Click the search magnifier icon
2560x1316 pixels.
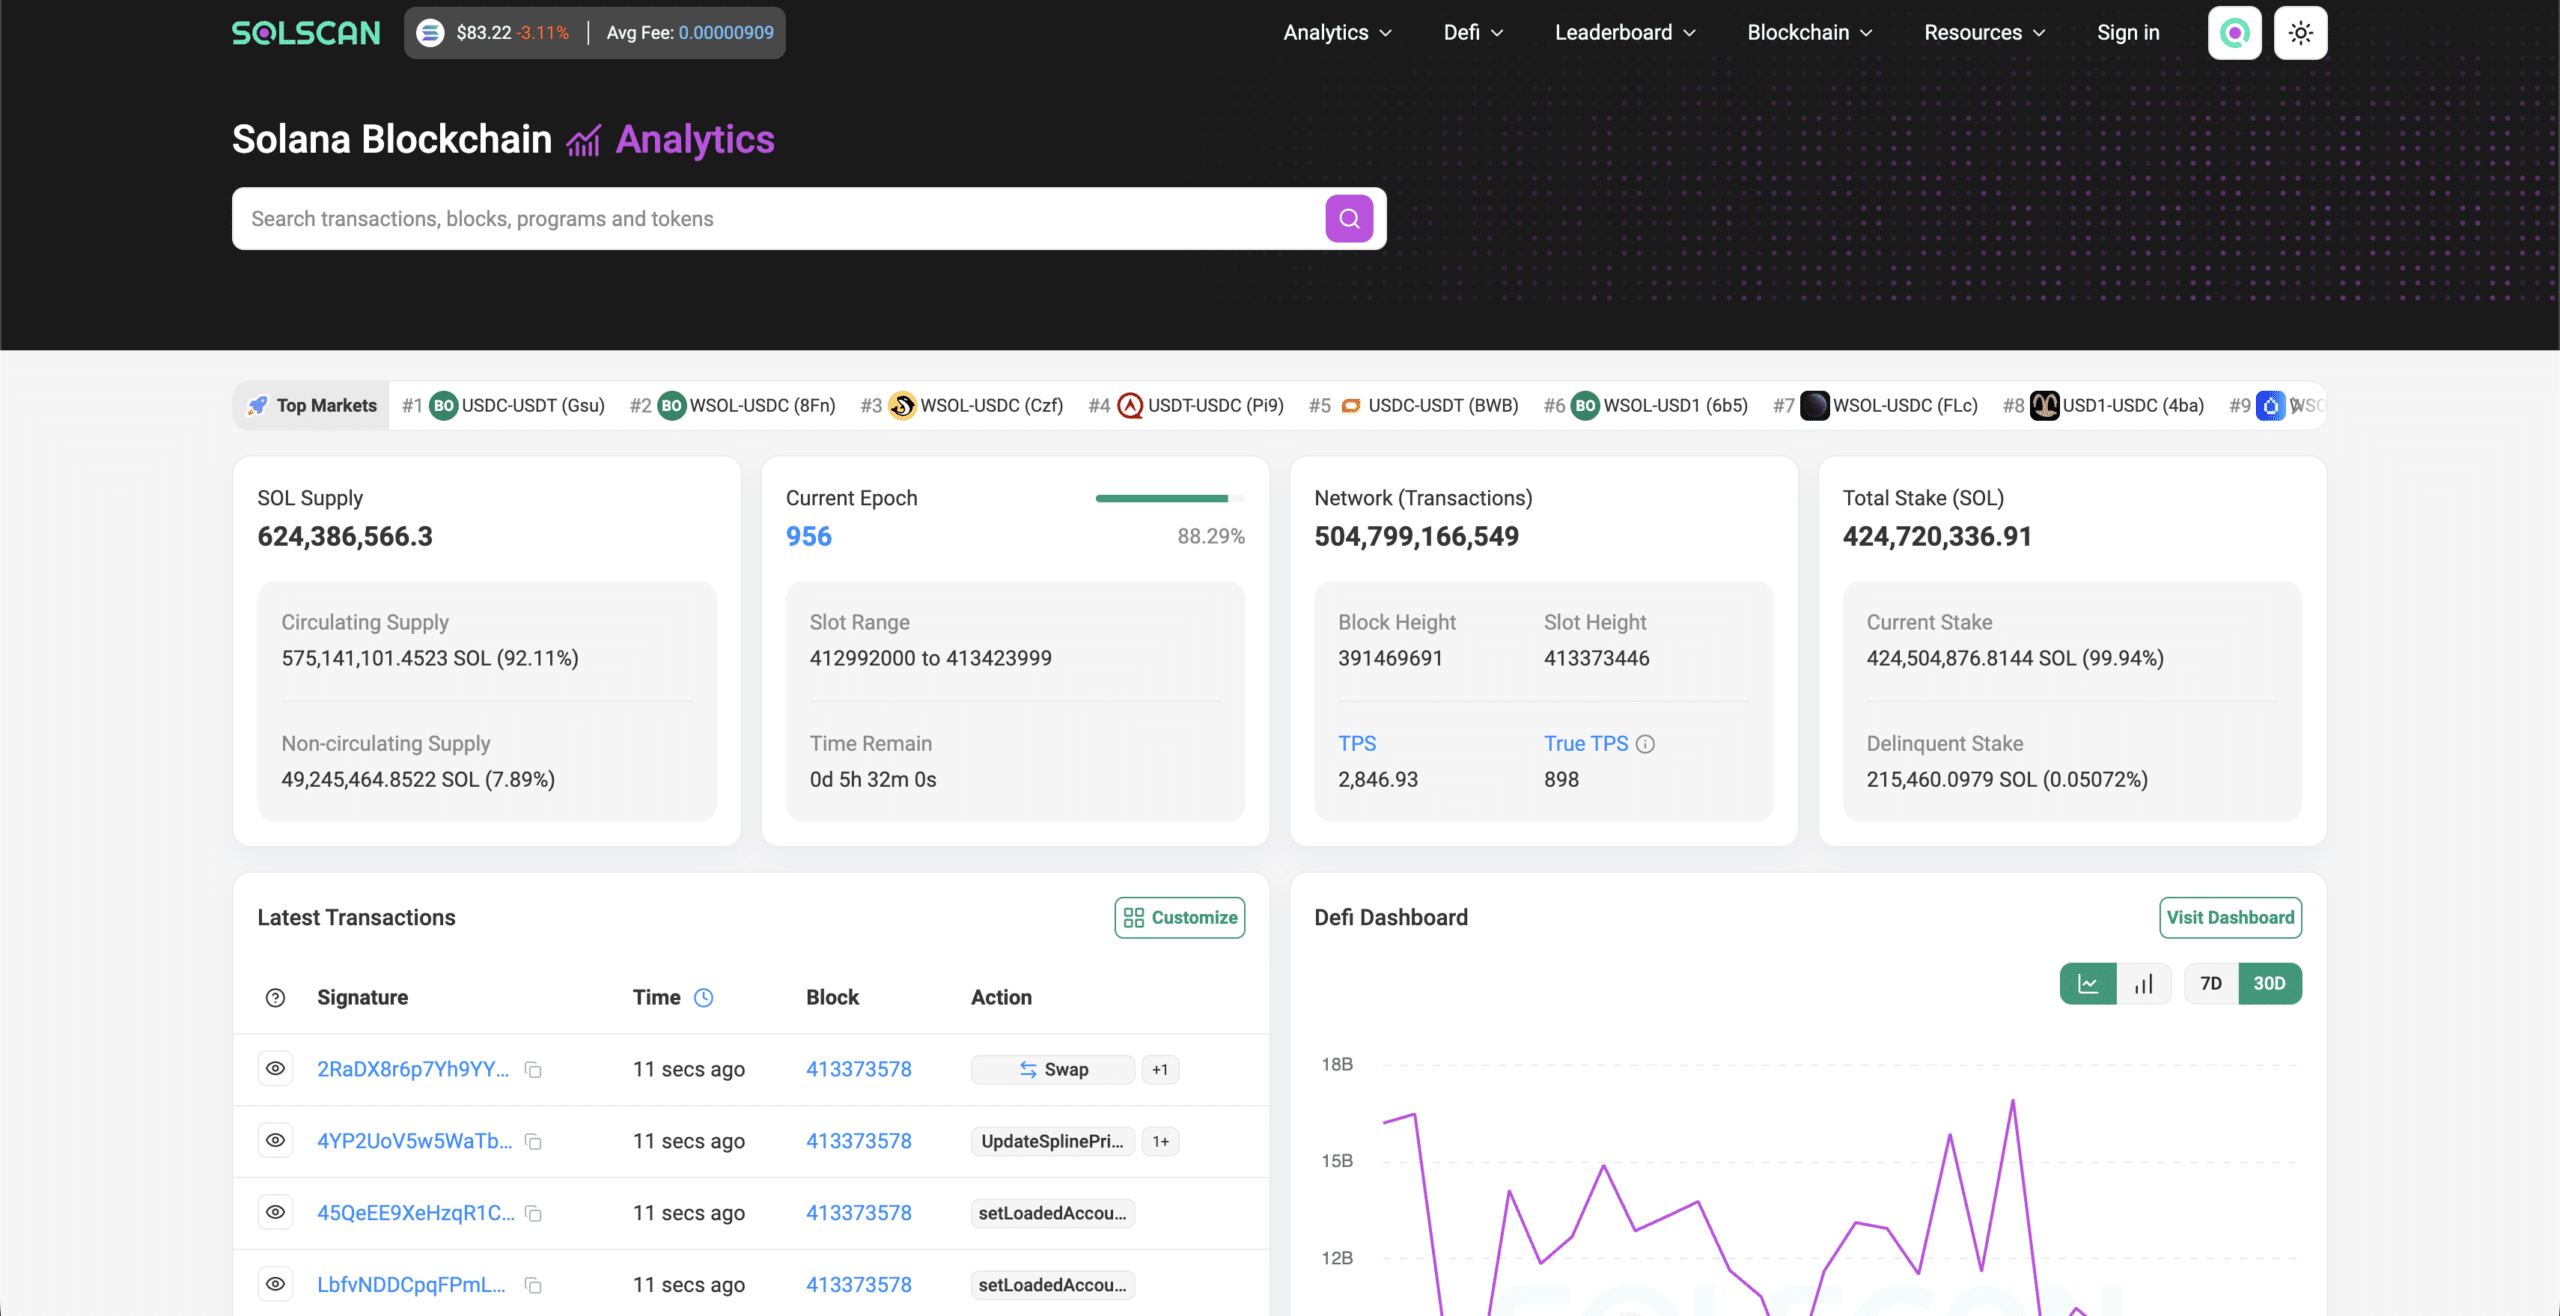click(1349, 218)
